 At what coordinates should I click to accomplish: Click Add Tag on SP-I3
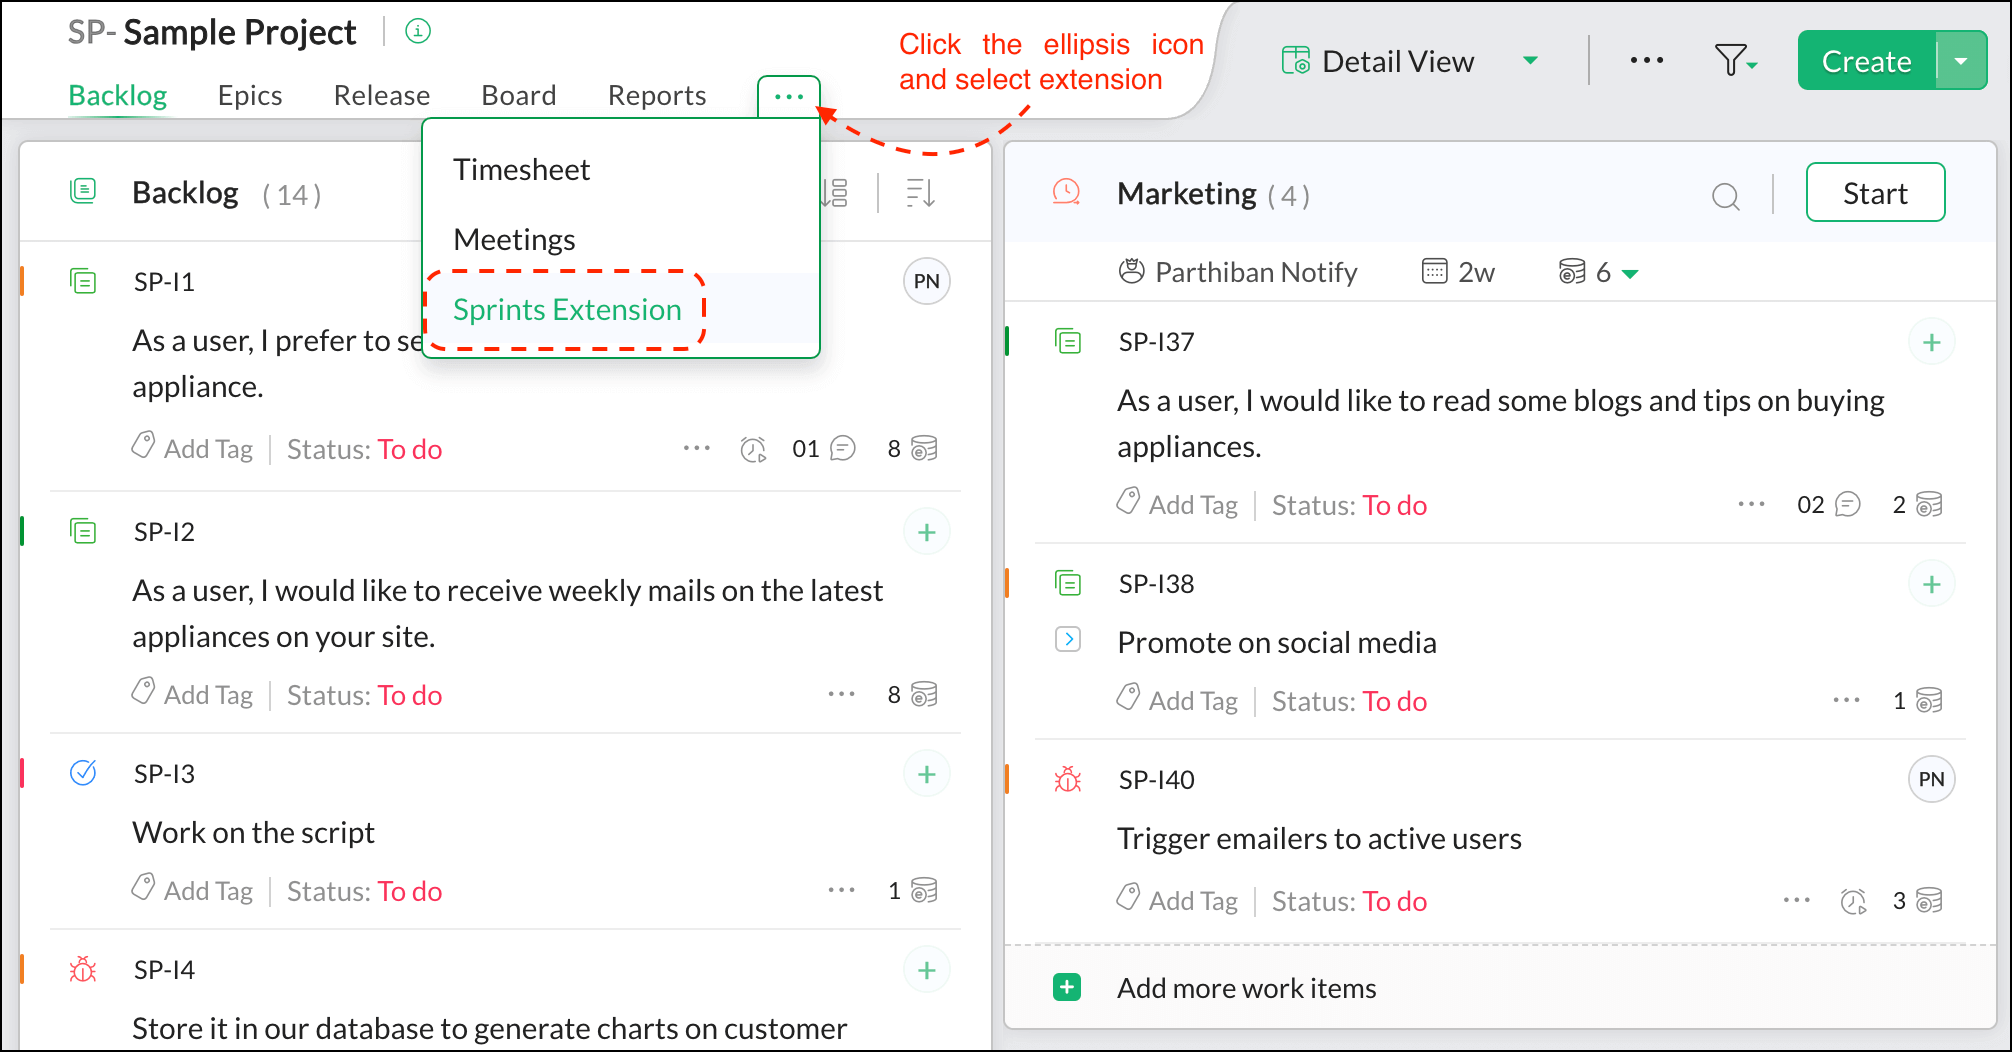pyautogui.click(x=207, y=891)
